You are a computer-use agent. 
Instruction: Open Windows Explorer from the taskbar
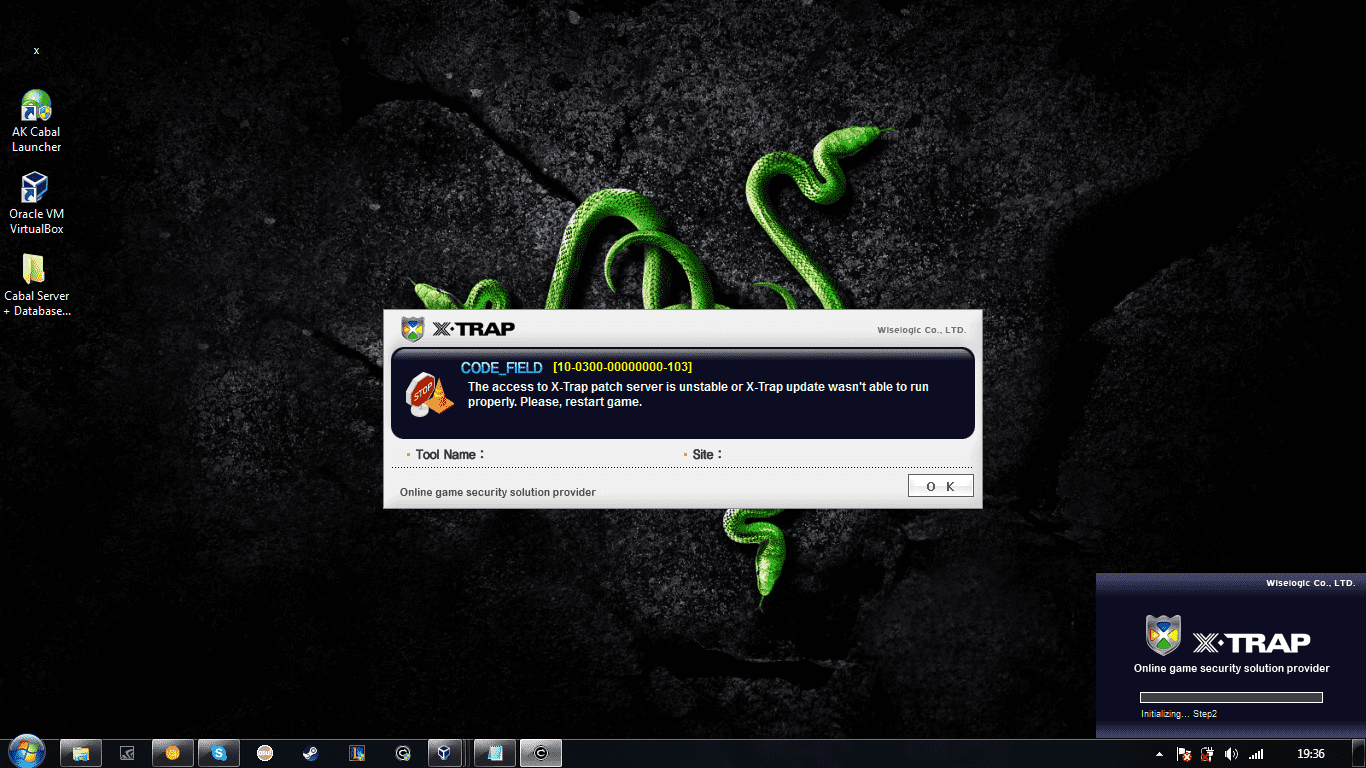click(x=81, y=753)
